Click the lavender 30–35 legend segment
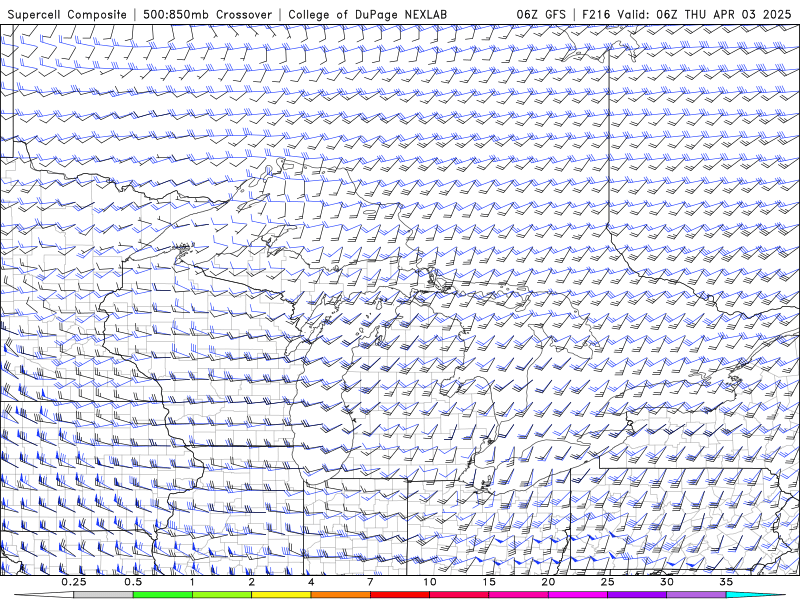800x600 pixels. point(696,595)
